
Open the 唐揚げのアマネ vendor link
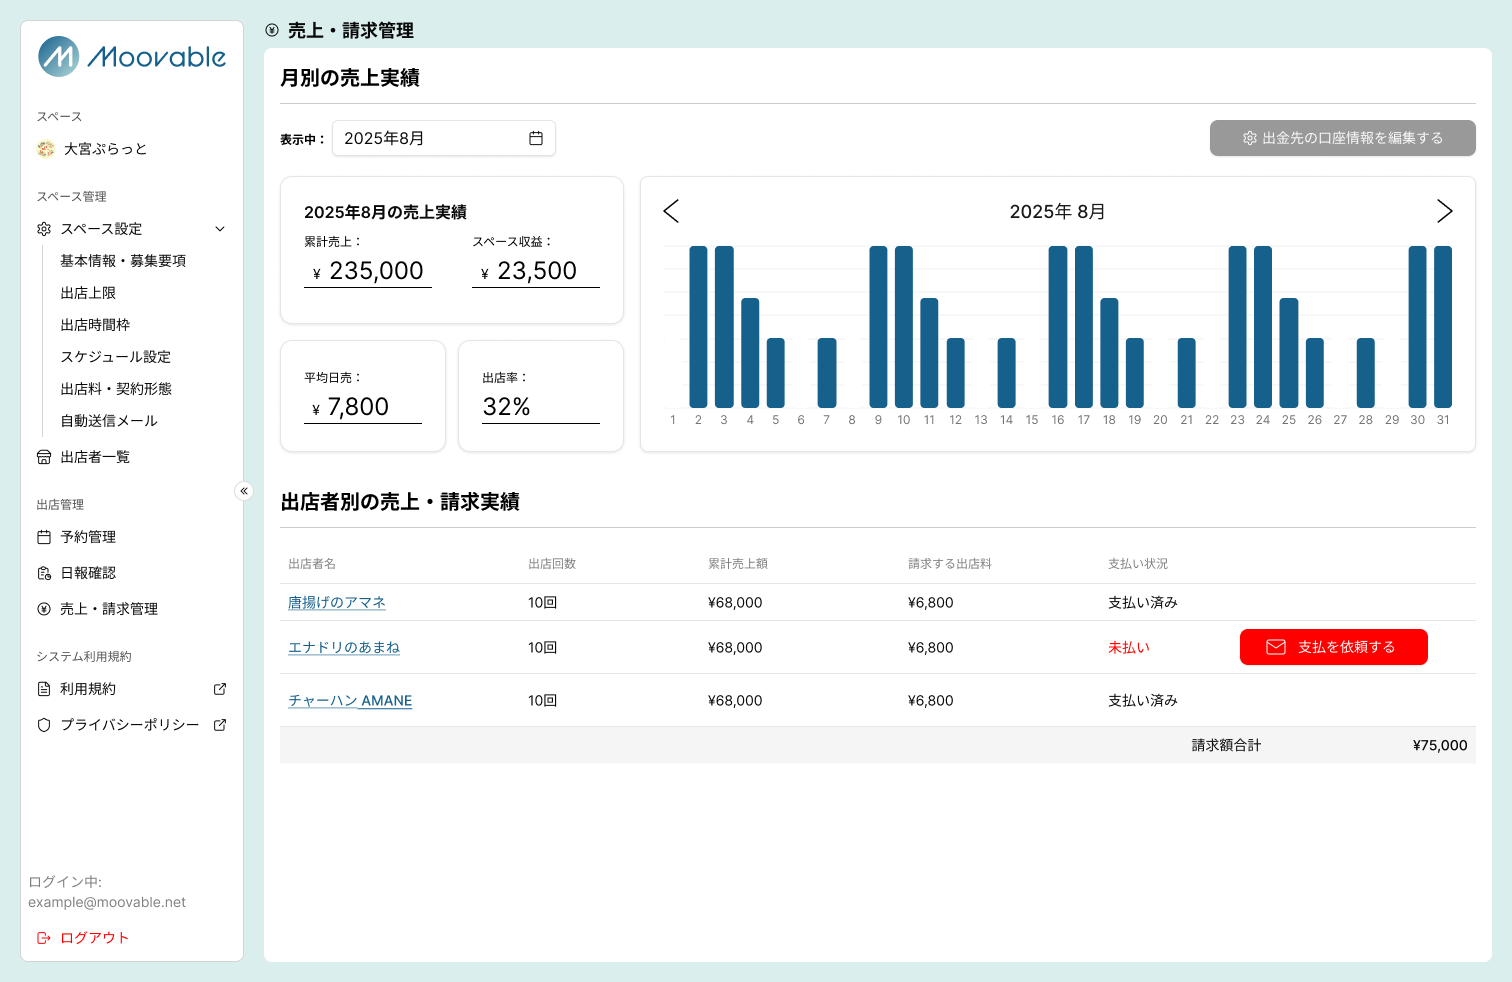[337, 602]
